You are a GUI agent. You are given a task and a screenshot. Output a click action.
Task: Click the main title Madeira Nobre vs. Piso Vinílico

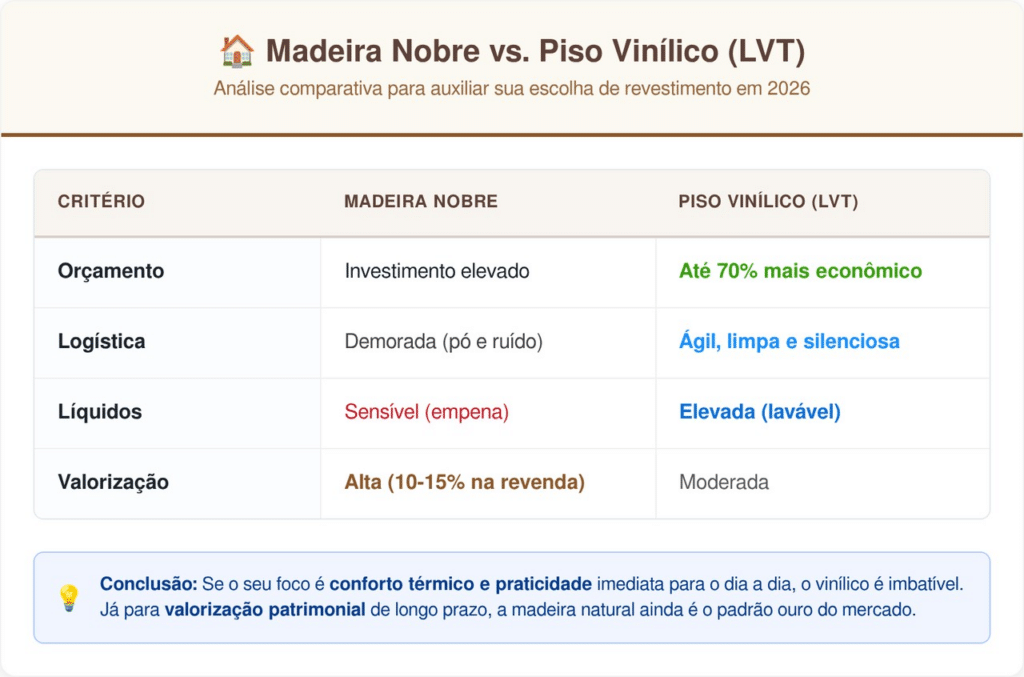click(x=535, y=50)
